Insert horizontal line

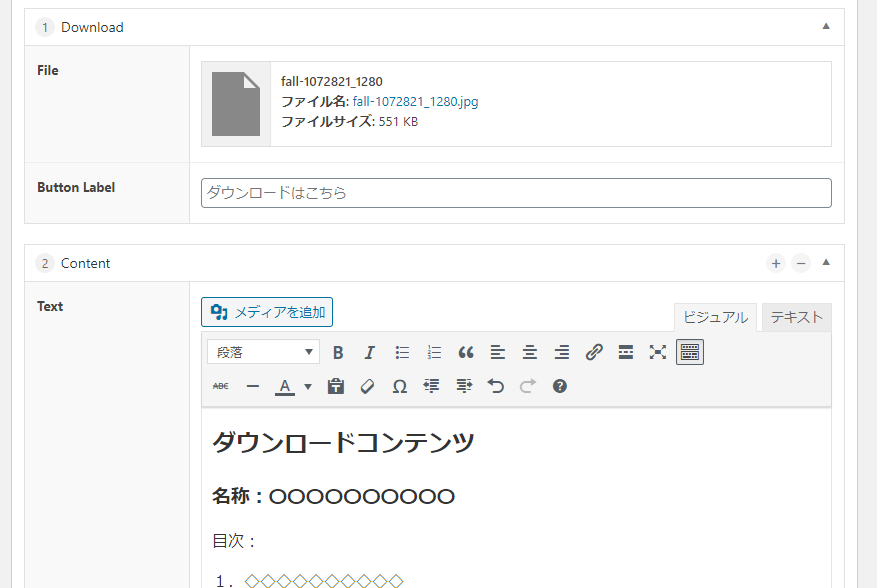point(253,386)
